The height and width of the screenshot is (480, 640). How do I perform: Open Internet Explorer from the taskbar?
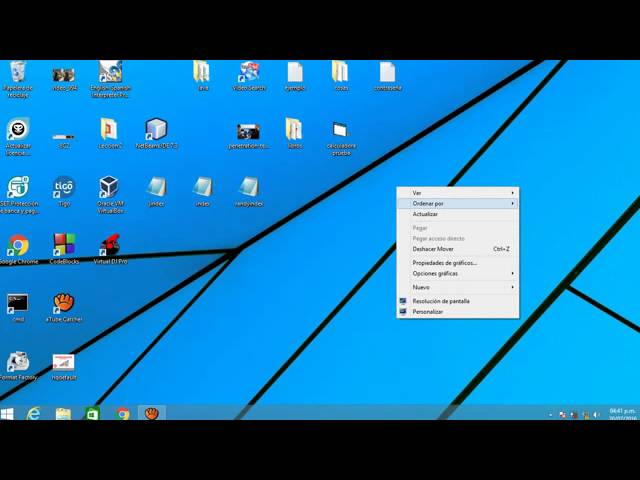(x=34, y=413)
